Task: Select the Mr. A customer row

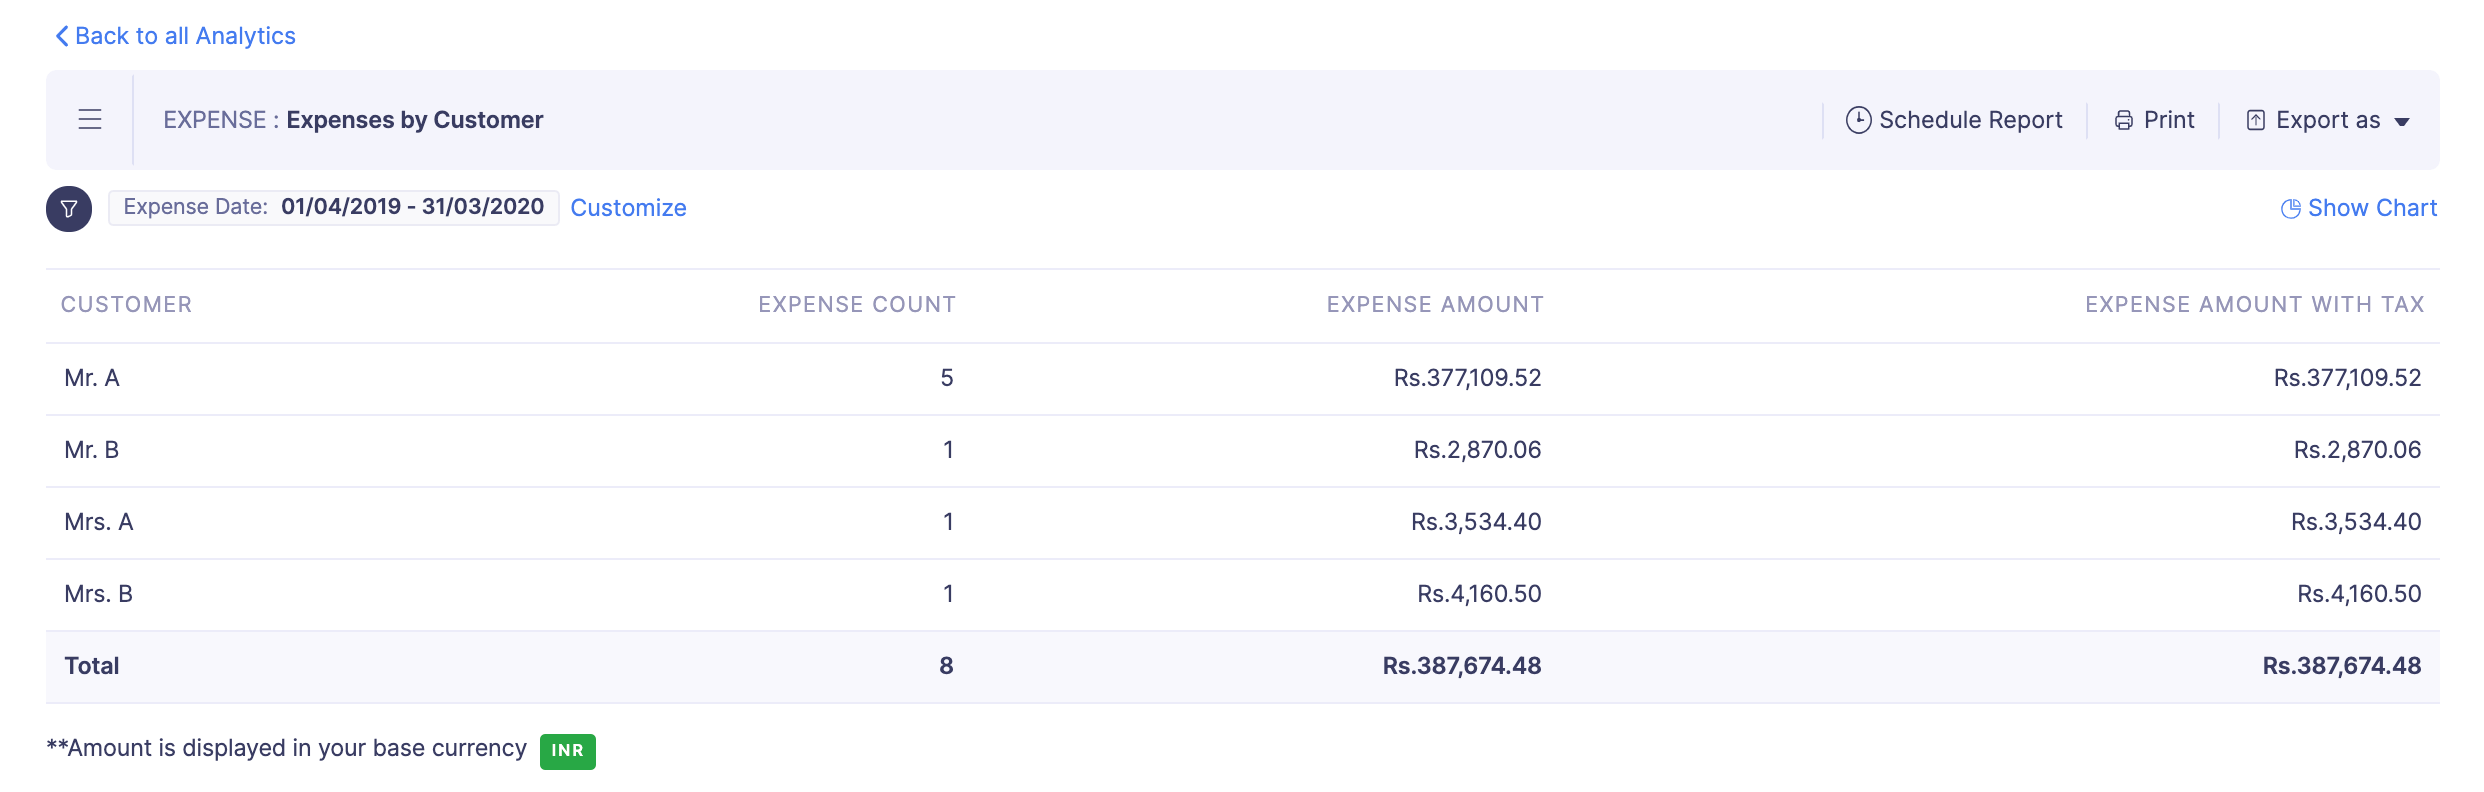Action: (x=92, y=378)
